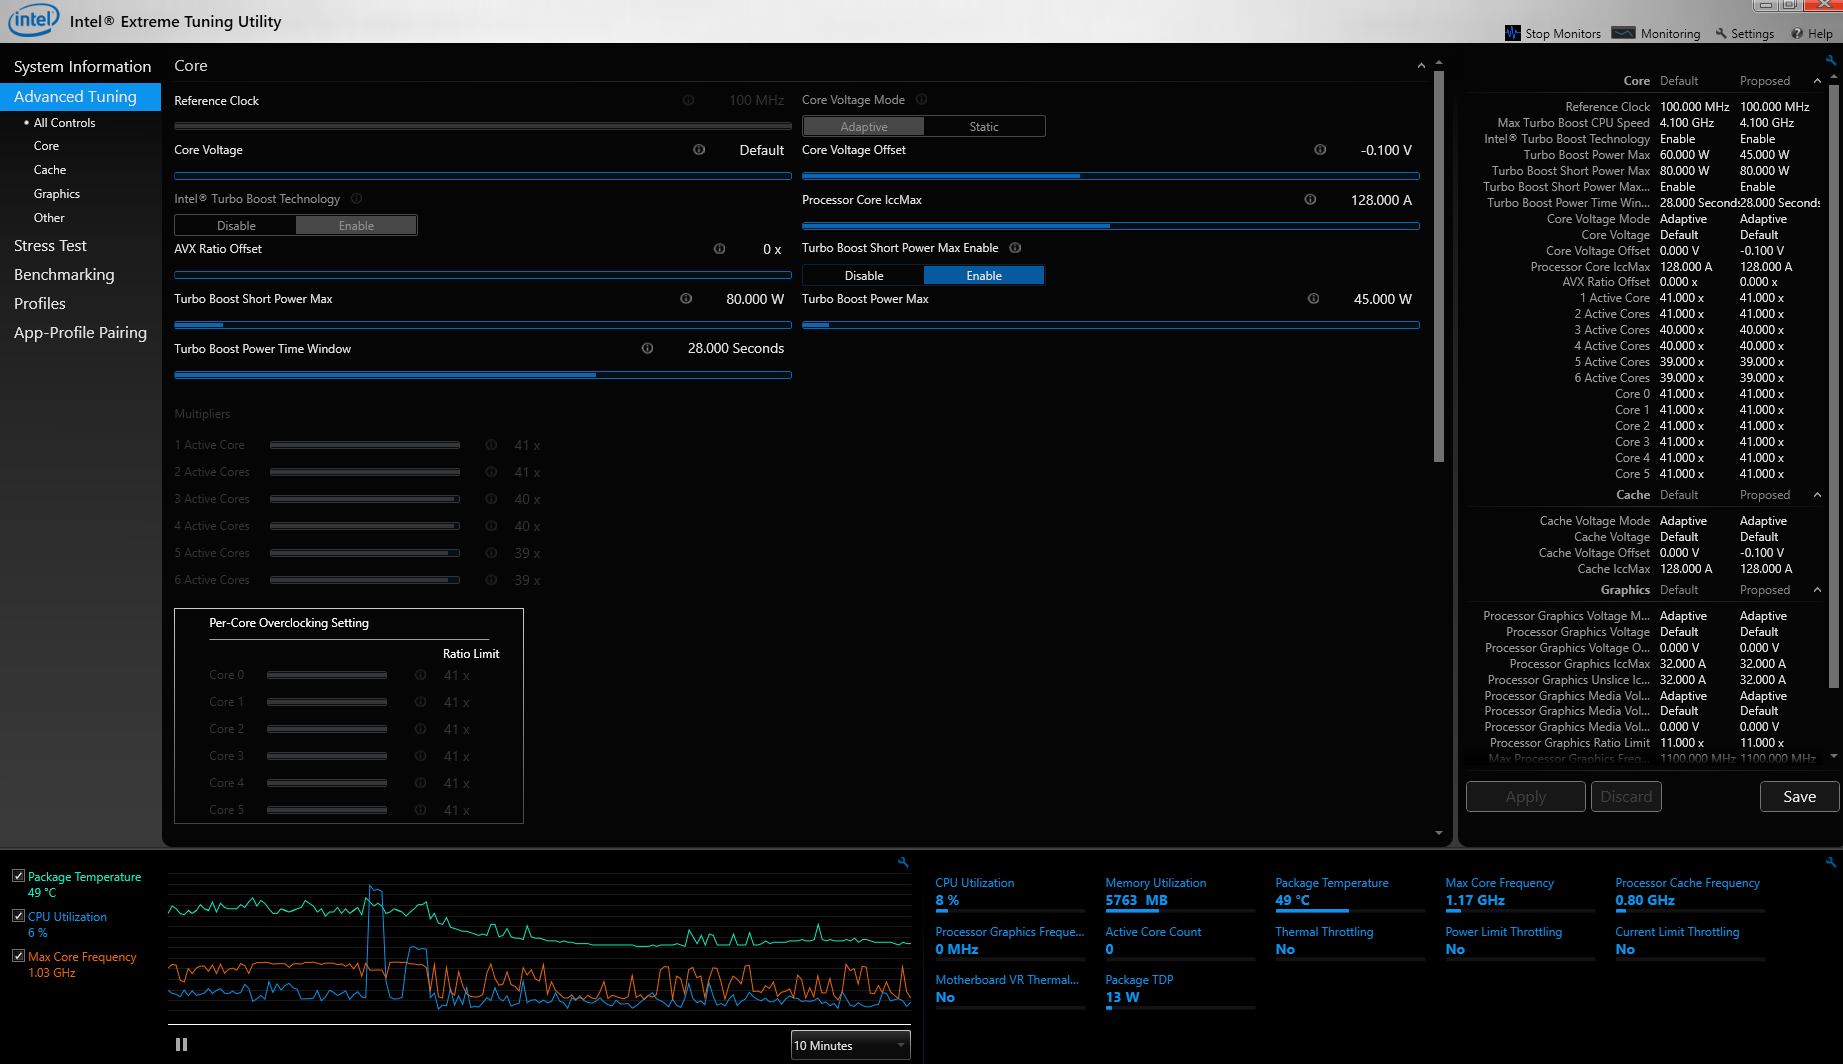Show info for Core Voltage Mode
1843x1064 pixels.
(x=921, y=100)
